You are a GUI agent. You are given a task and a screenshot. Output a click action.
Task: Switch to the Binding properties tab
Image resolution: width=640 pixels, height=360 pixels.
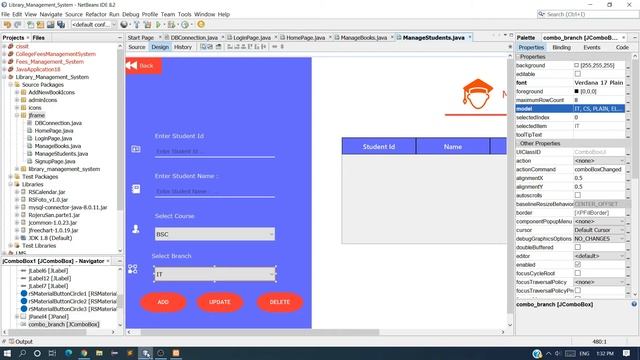click(x=561, y=47)
